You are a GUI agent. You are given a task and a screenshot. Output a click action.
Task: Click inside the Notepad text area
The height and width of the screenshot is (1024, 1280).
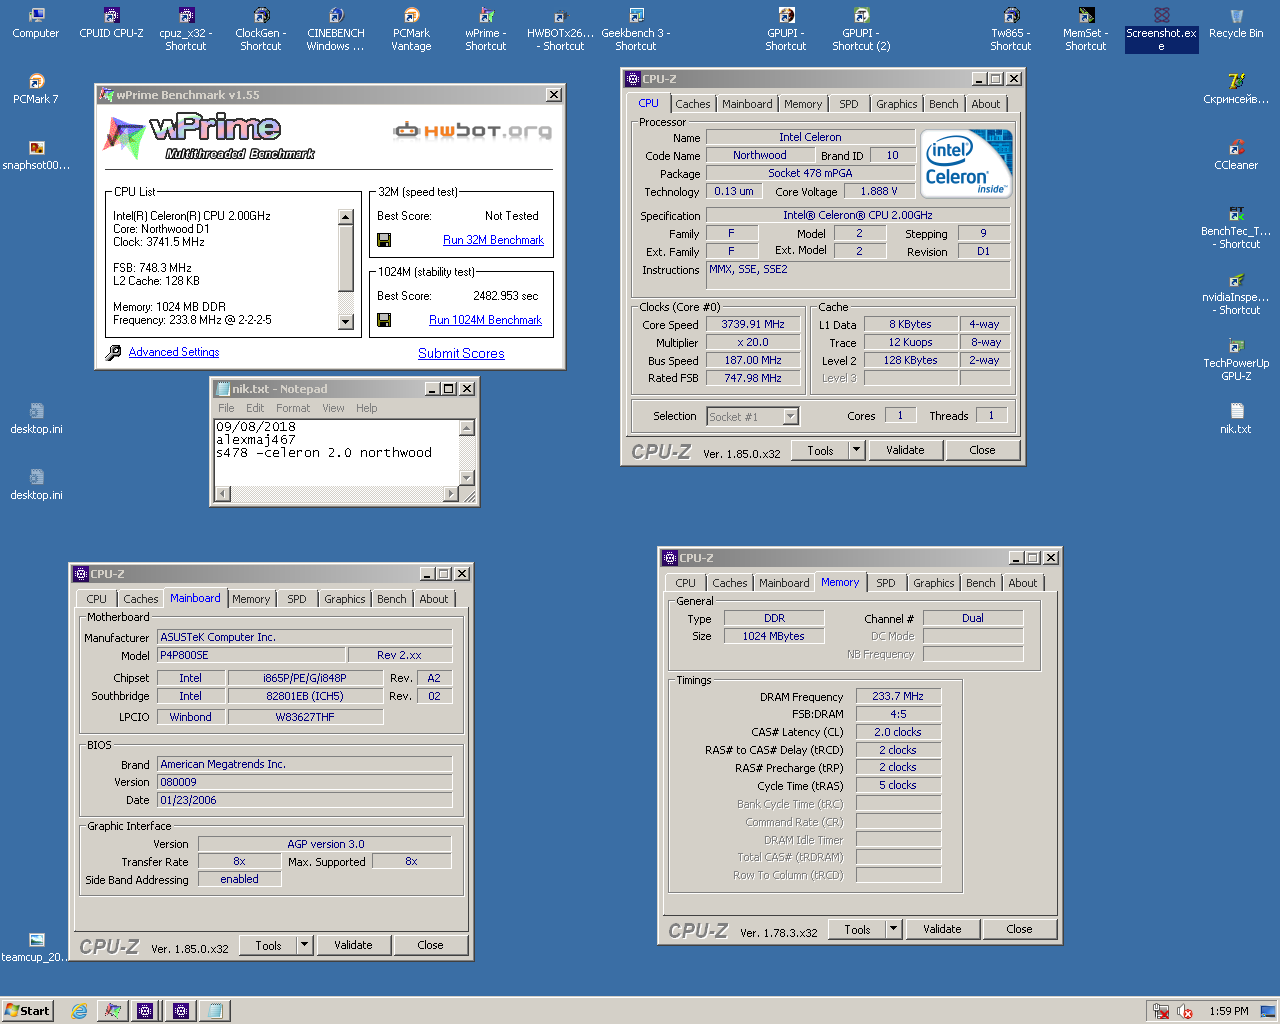337,452
